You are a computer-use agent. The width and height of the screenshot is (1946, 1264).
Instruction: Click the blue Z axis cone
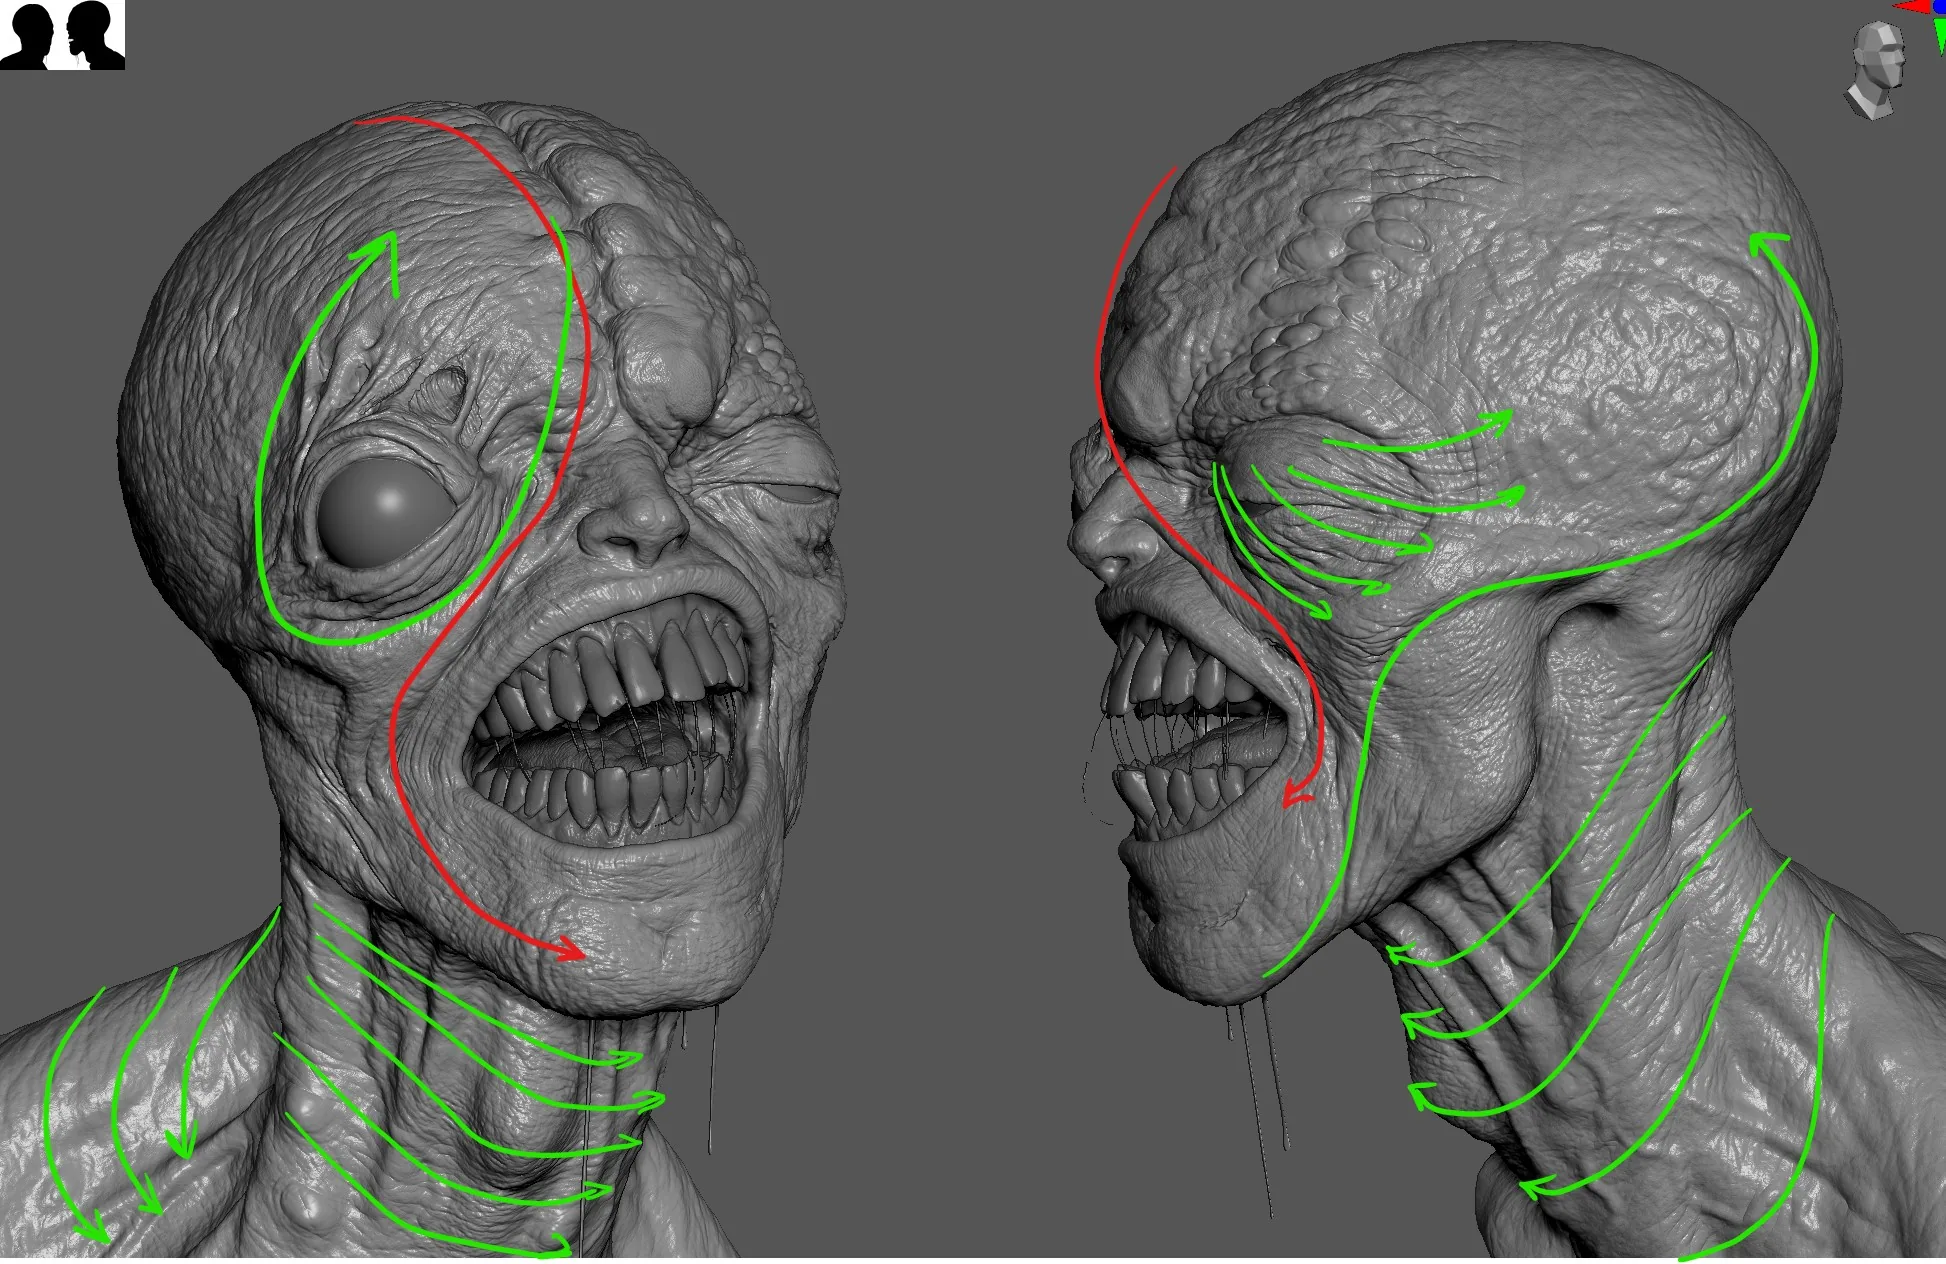point(1940,6)
